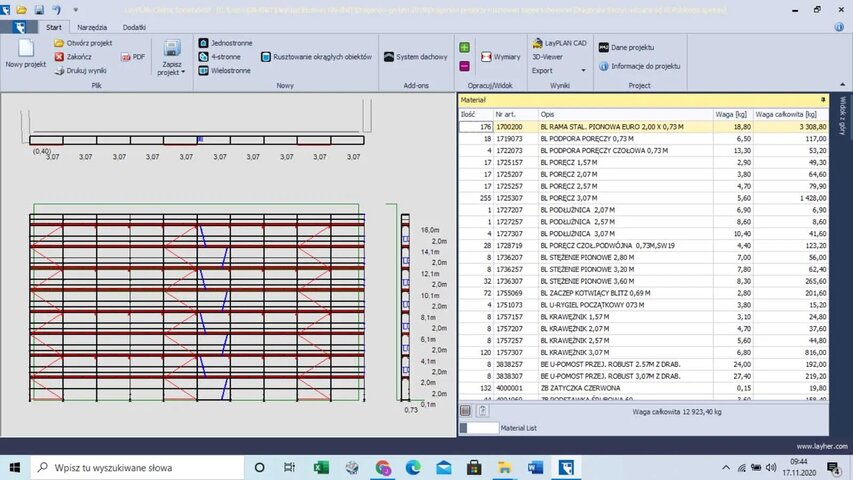The image size is (853, 480).
Task: Click the green plus zoom icon
Action: tap(465, 47)
